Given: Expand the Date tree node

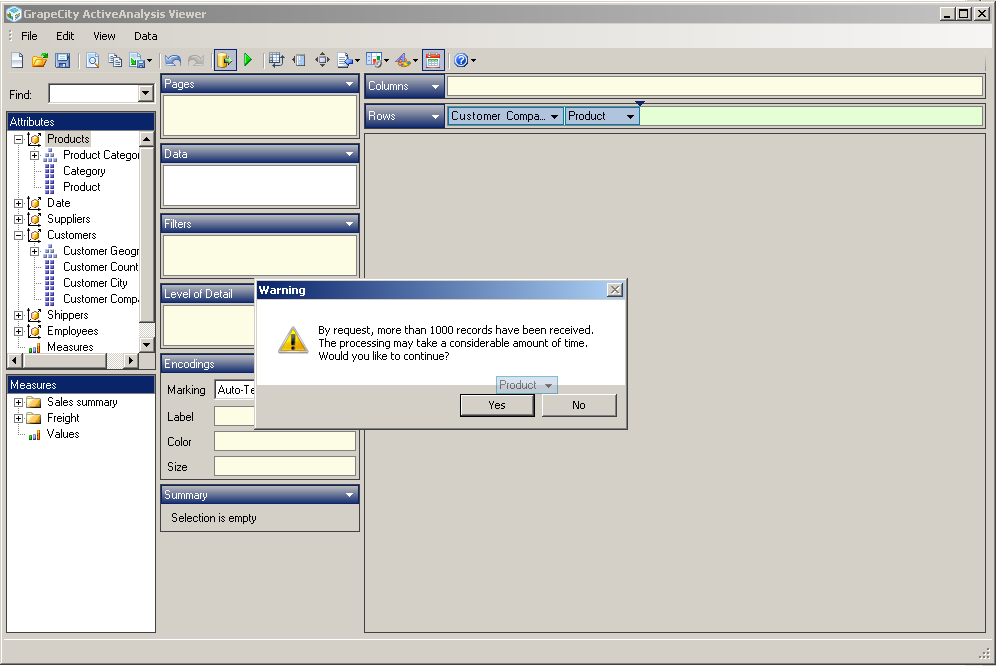Looking at the screenshot, I should click(x=18, y=203).
